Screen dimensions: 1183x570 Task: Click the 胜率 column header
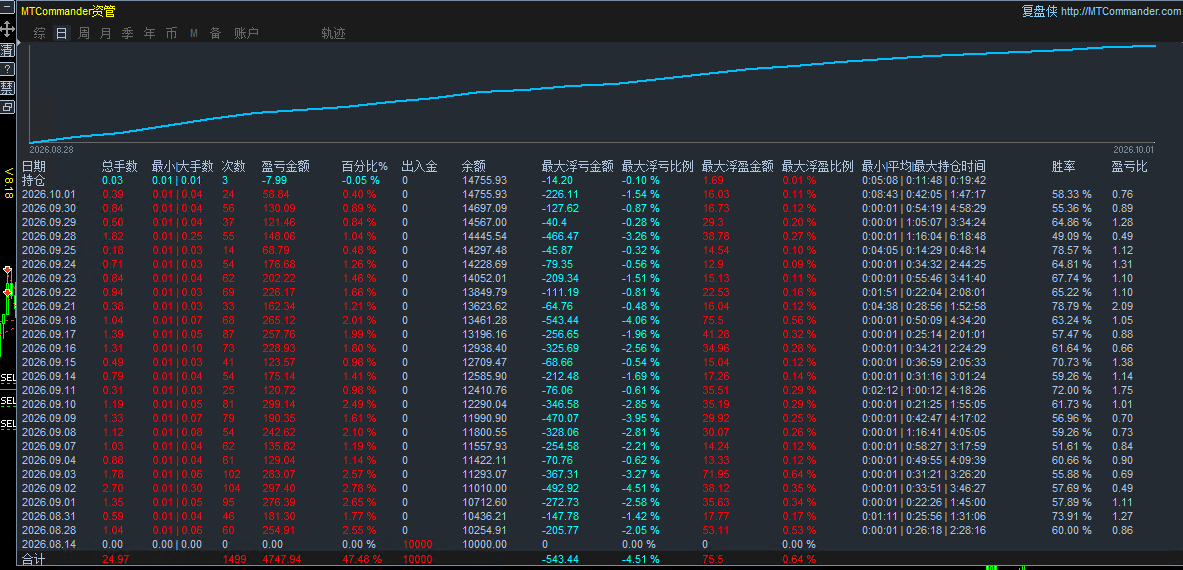pos(1064,166)
